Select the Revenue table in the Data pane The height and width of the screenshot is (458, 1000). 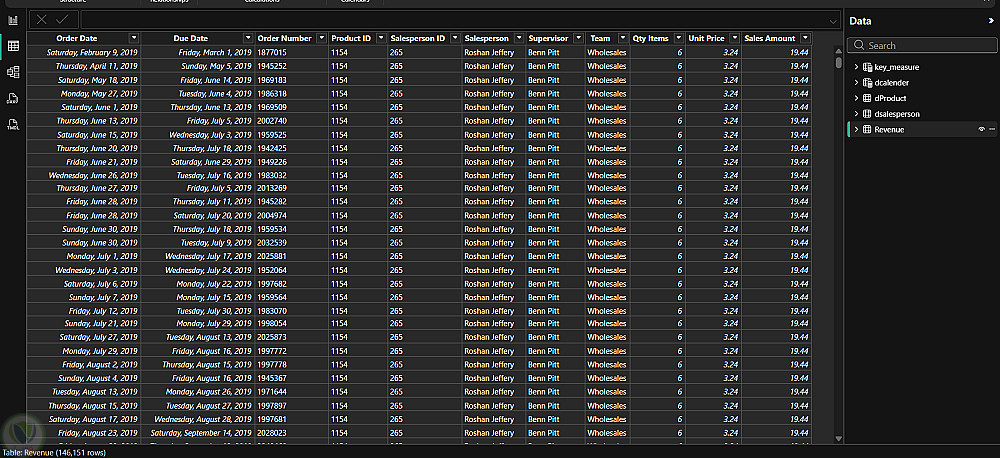[889, 129]
